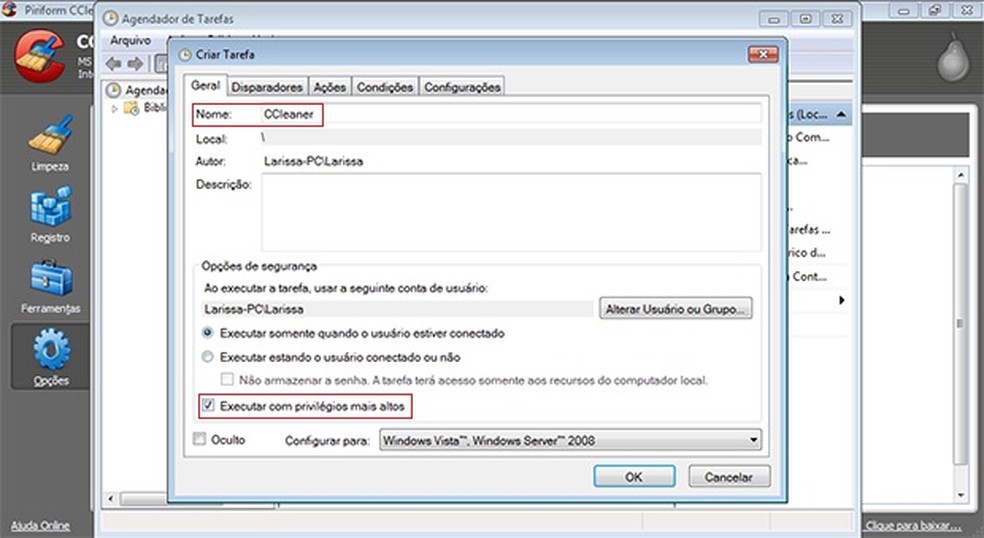Expand the Biblioteca tree node
Screen dimensions: 984x538
click(x=115, y=109)
